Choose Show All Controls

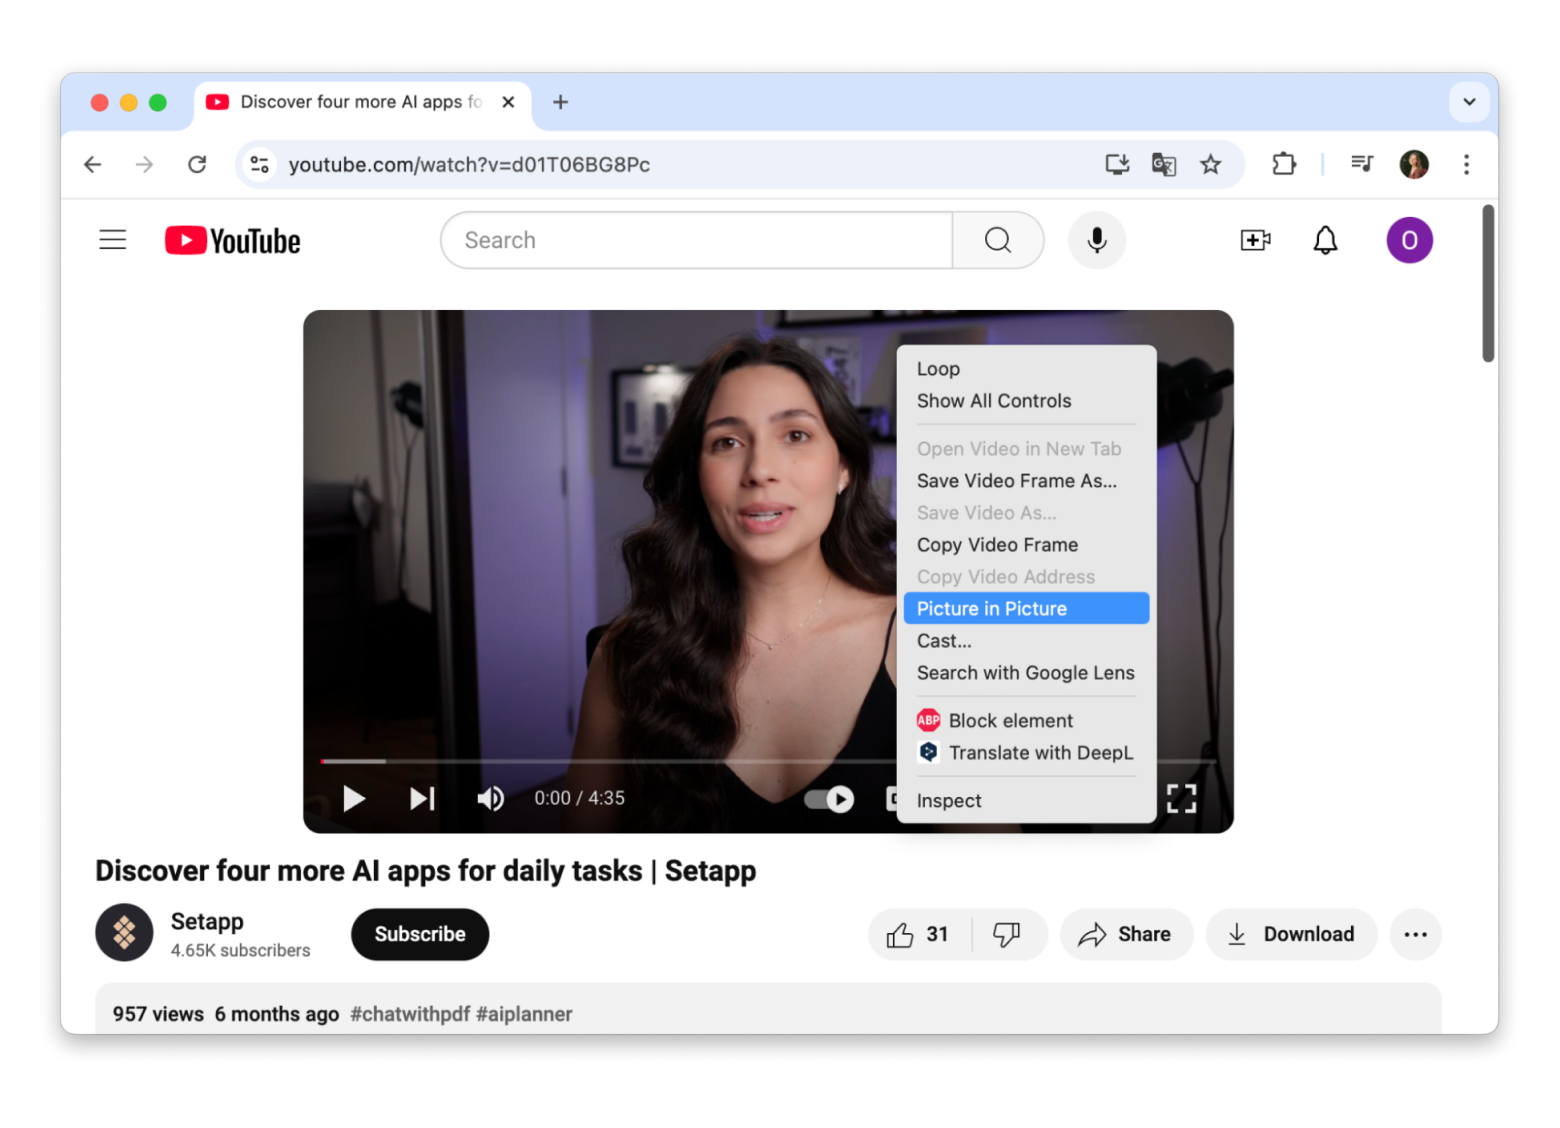pyautogui.click(x=1026, y=401)
